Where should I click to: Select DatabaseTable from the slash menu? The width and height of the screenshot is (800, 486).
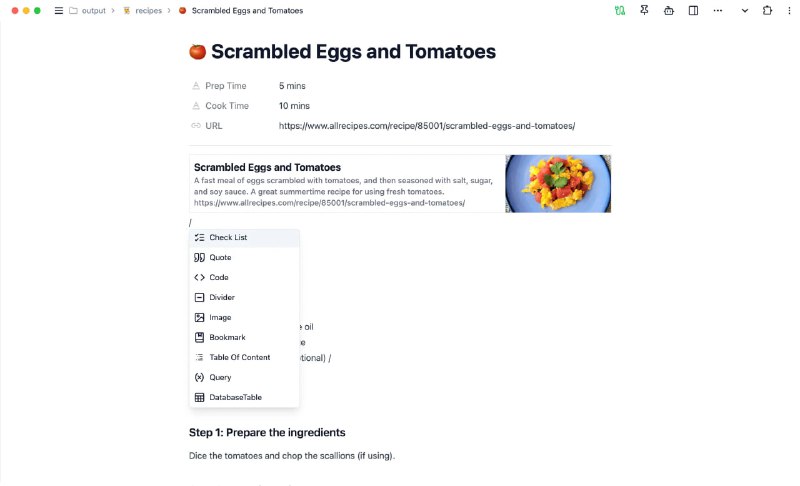pyautogui.click(x=244, y=397)
